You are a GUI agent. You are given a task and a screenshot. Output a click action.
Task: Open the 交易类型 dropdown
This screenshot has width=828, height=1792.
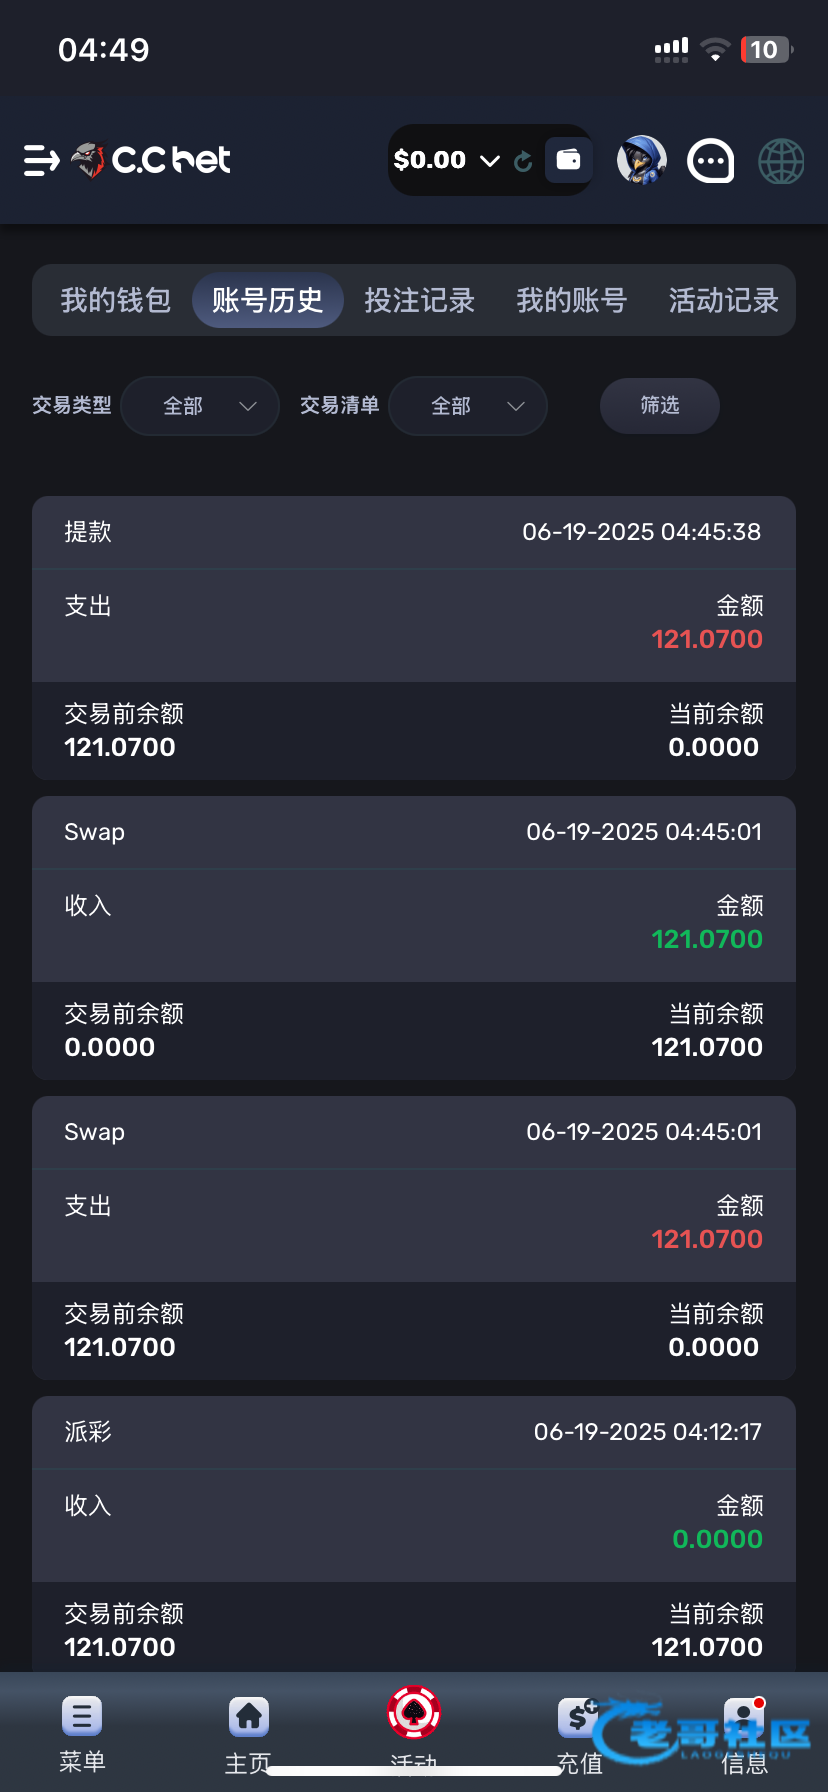click(x=200, y=406)
